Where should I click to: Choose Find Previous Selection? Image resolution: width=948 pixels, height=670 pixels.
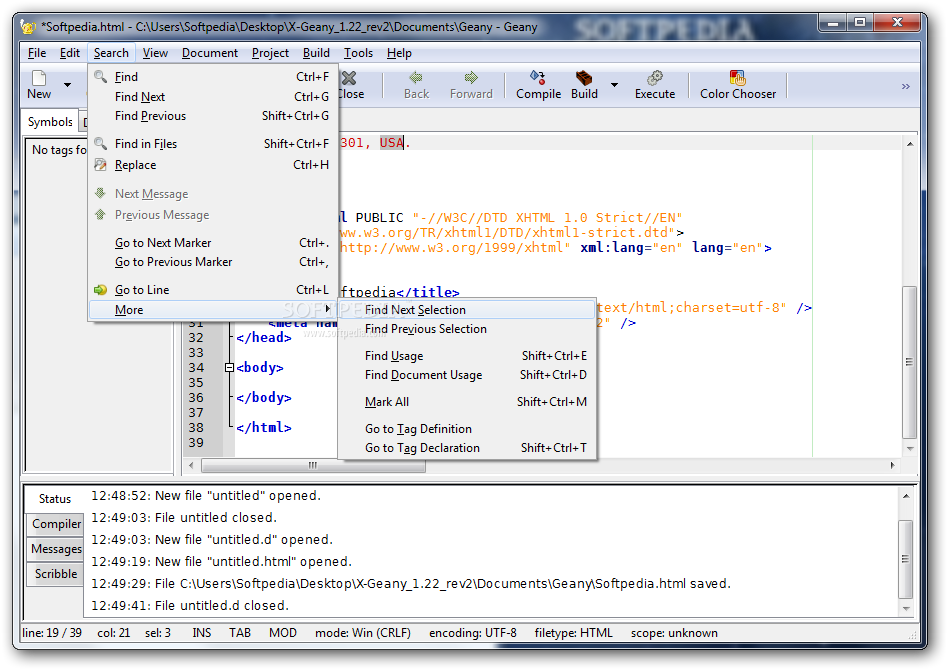pyautogui.click(x=467, y=329)
